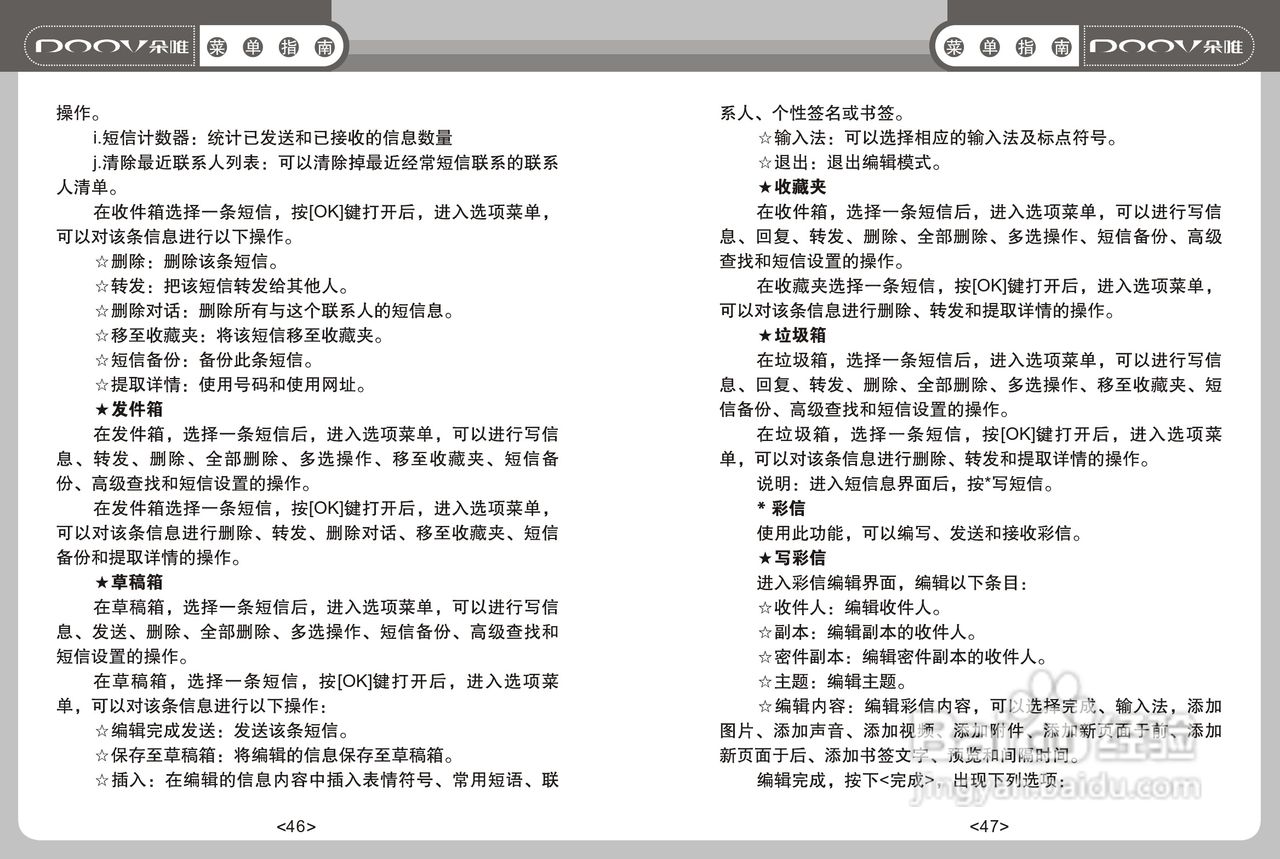Click the line ☆编辑内容：编辑彩信内容

pos(990,706)
